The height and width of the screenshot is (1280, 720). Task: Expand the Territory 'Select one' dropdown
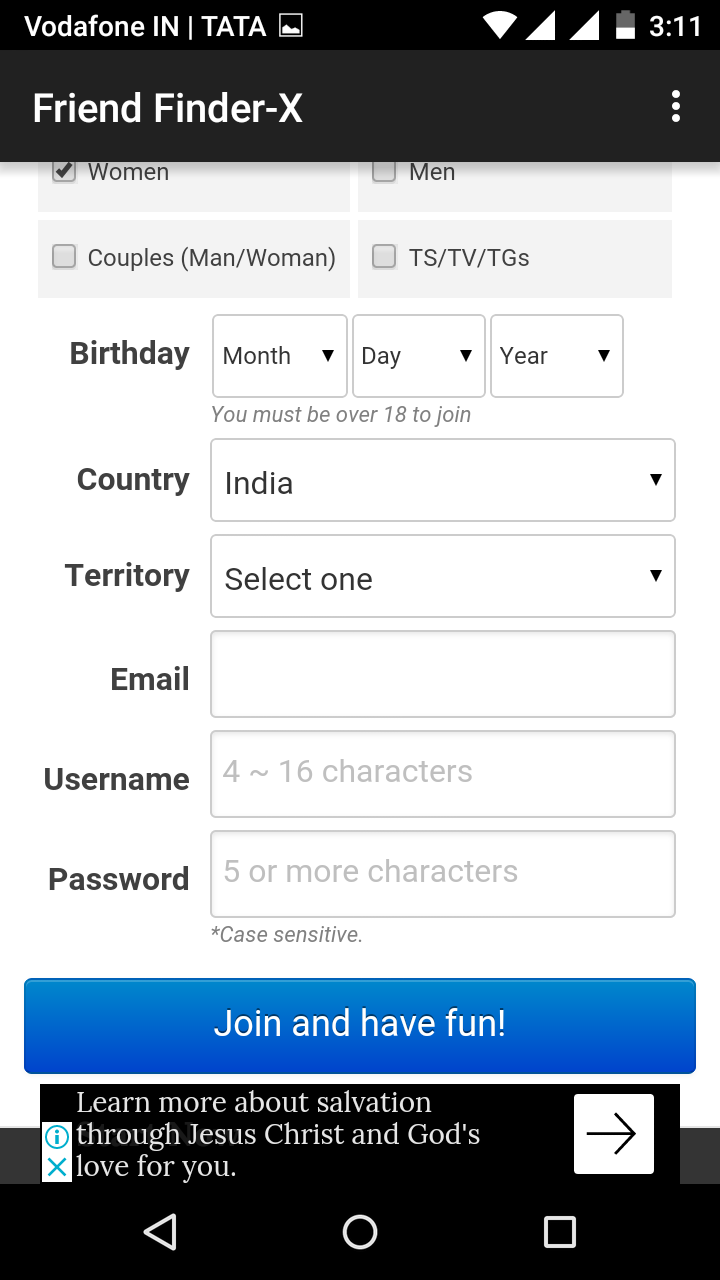point(442,577)
